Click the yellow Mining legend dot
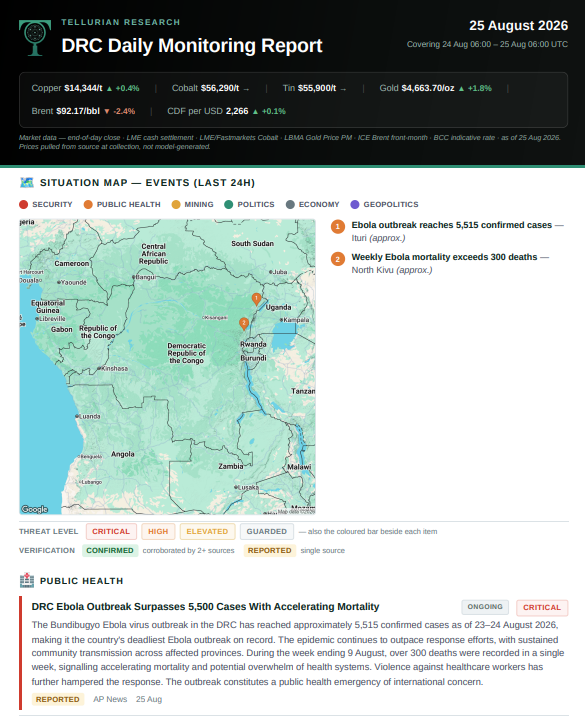This screenshot has height=727, width=585. point(176,204)
